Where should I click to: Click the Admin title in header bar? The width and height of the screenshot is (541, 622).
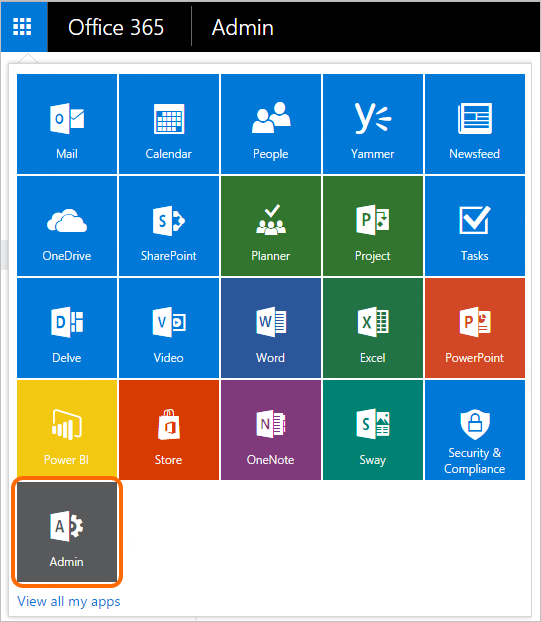pos(242,27)
